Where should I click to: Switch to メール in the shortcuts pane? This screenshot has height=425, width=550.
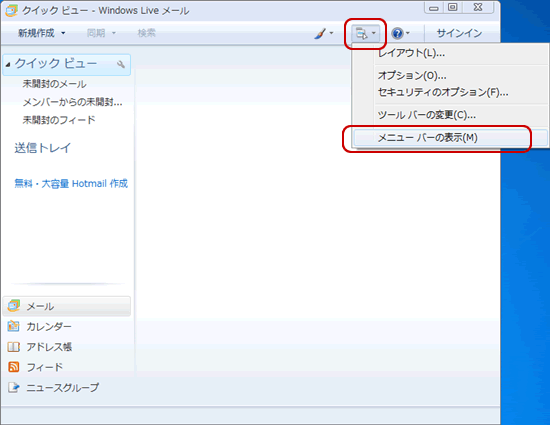coord(67,306)
